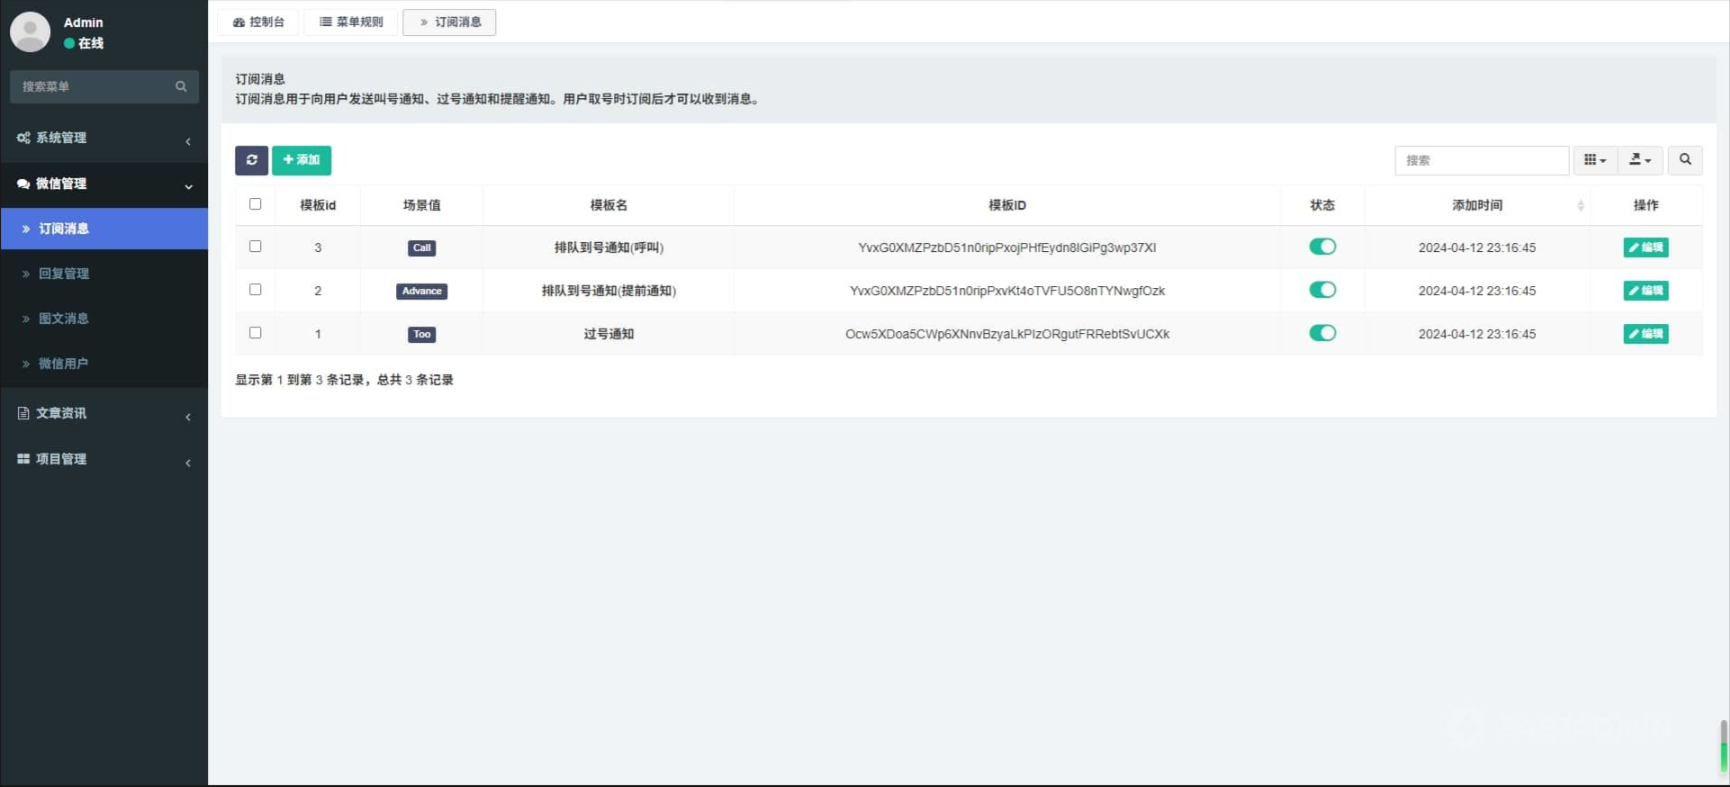Click the refresh table button

251,160
